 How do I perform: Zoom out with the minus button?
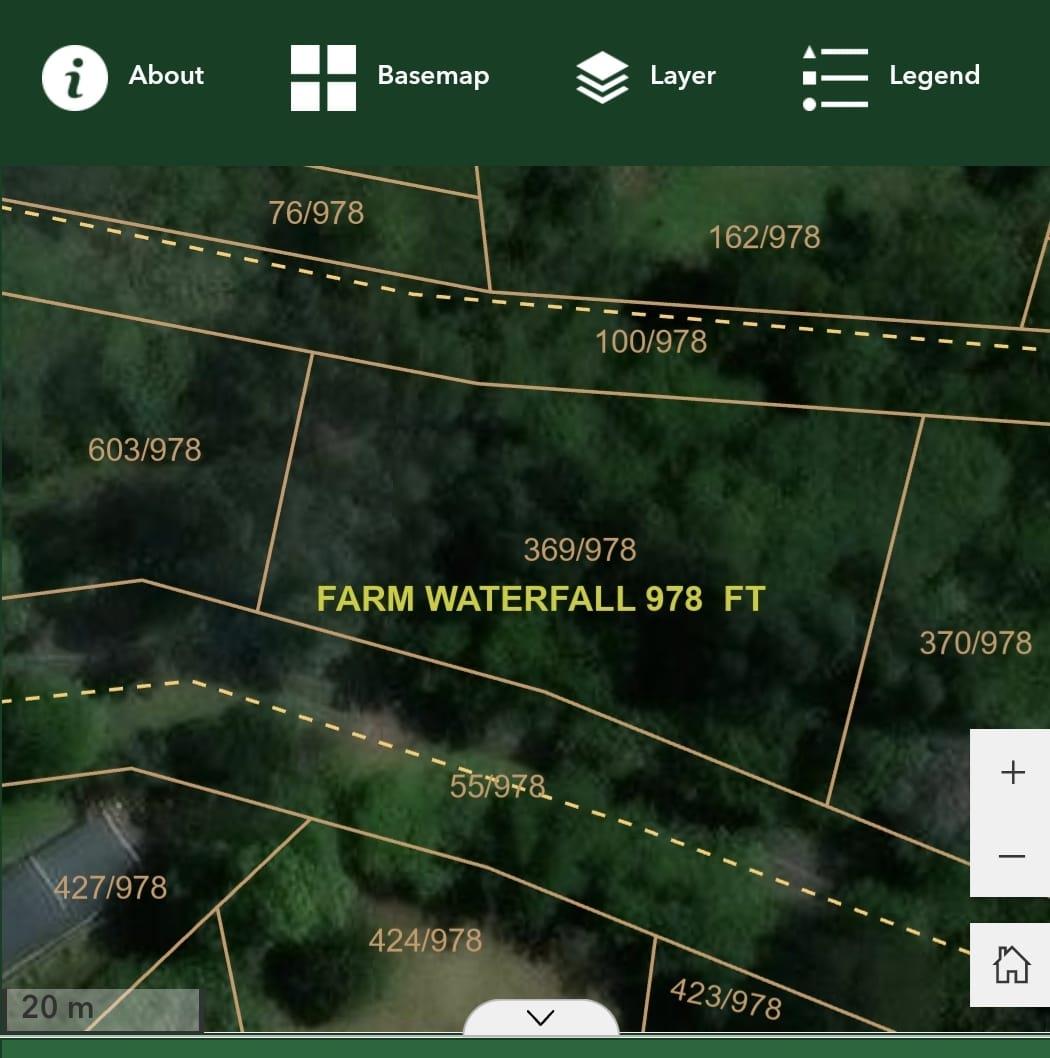1012,856
